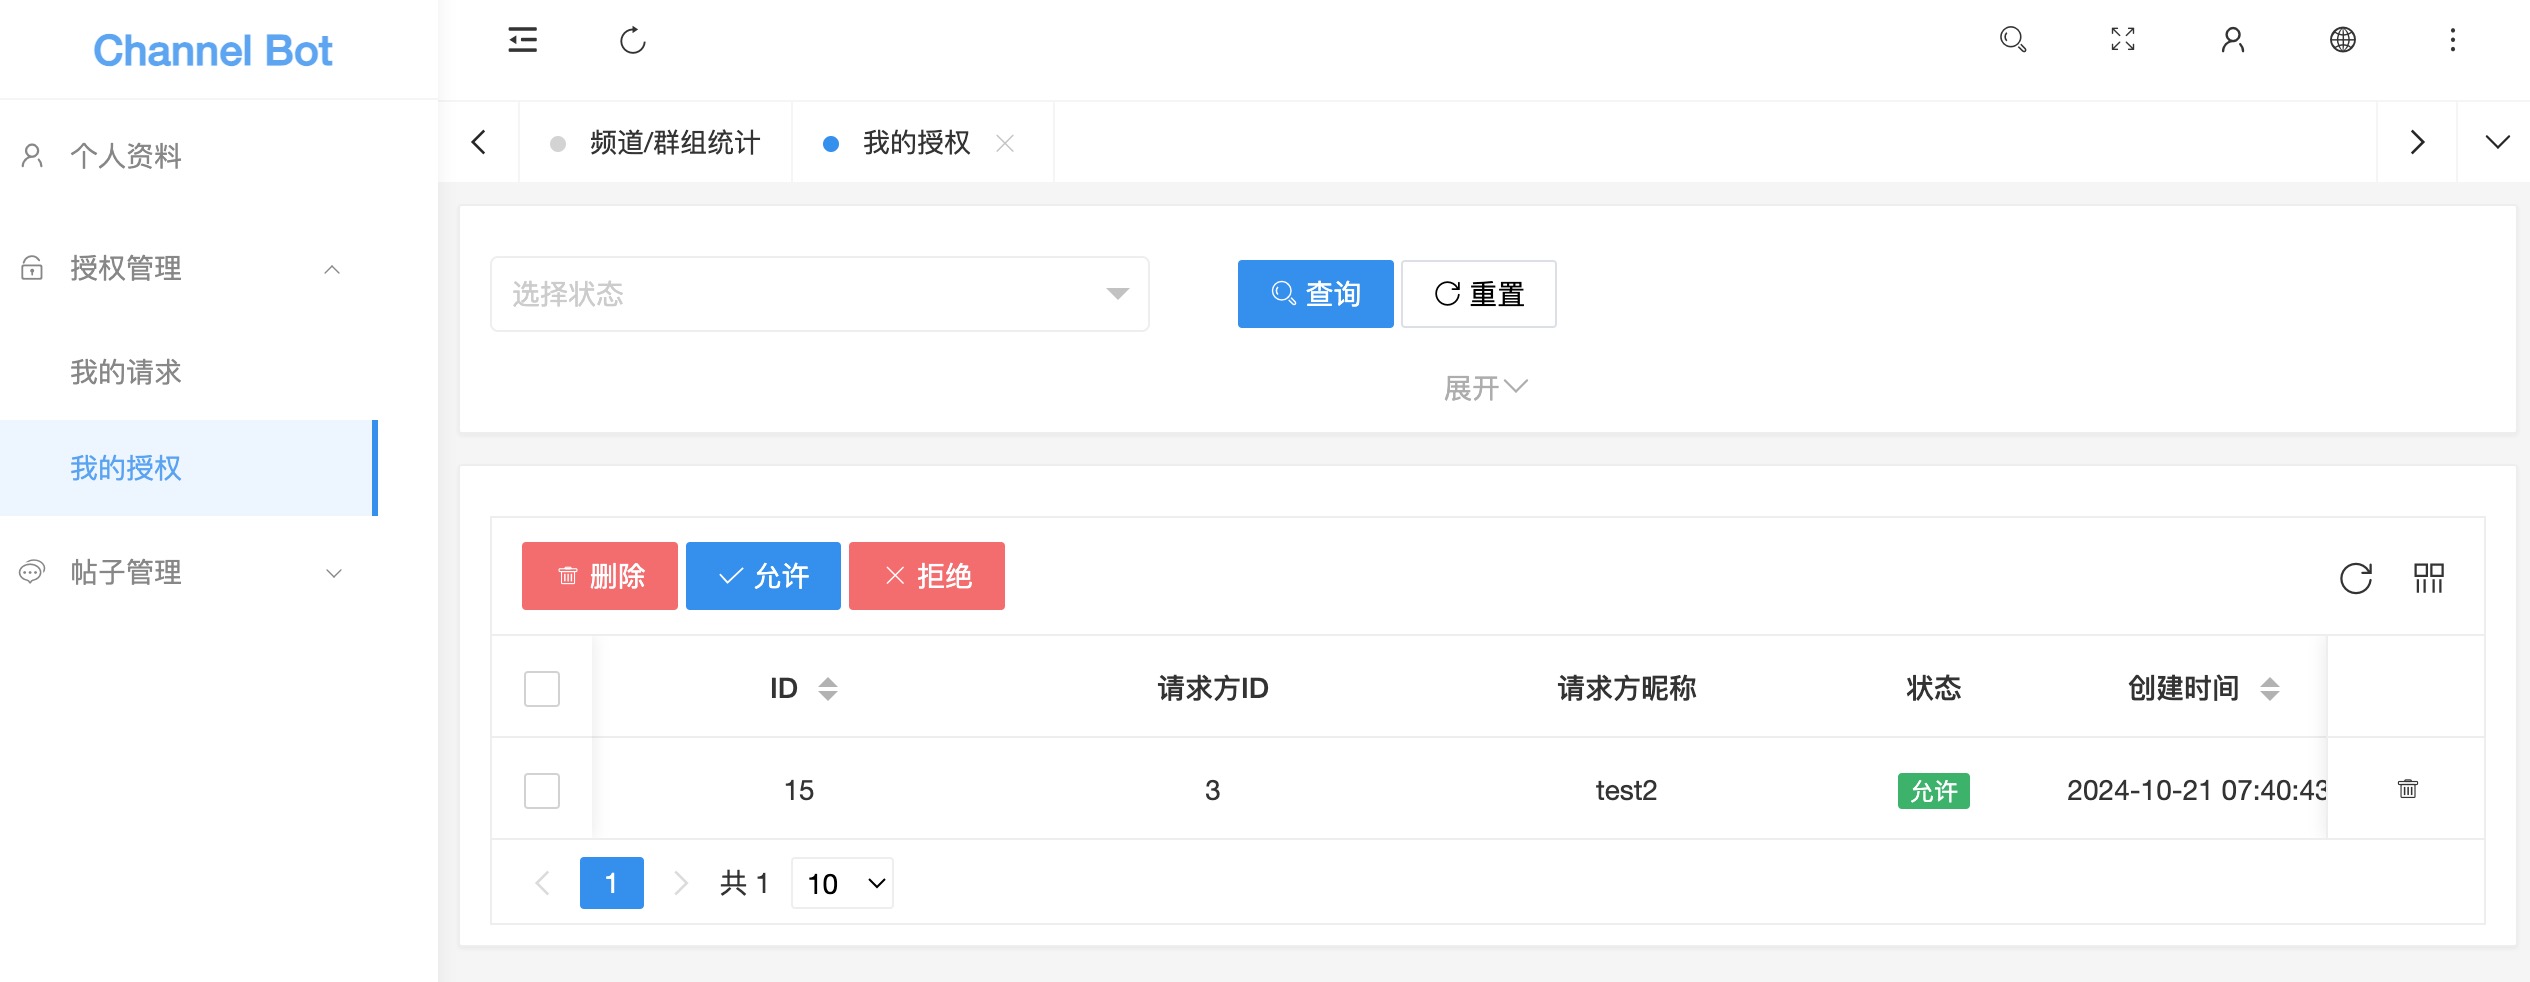Open the table column settings grid icon
This screenshot has width=2530, height=982.
point(2428,578)
